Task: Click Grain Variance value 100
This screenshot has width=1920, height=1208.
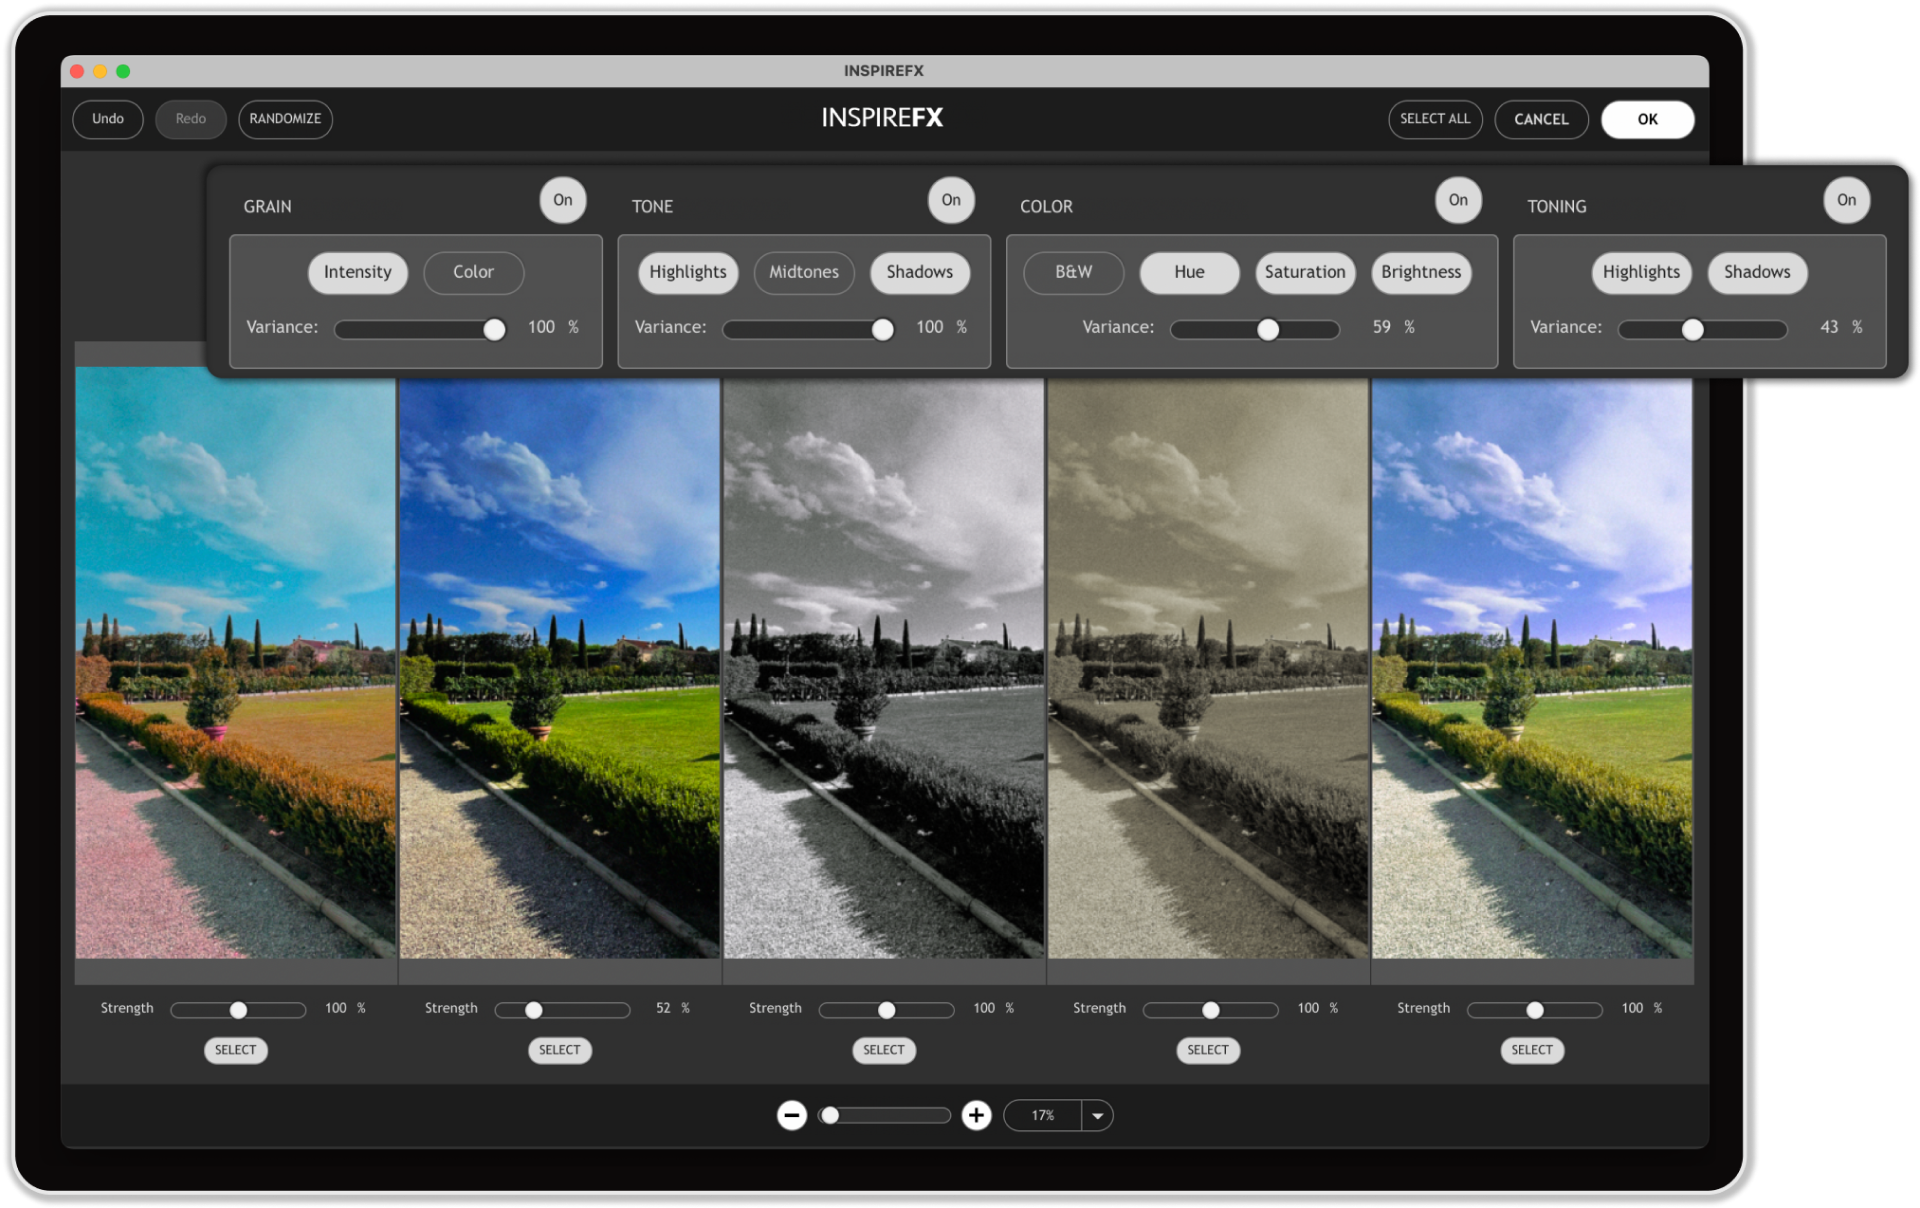Action: point(541,327)
